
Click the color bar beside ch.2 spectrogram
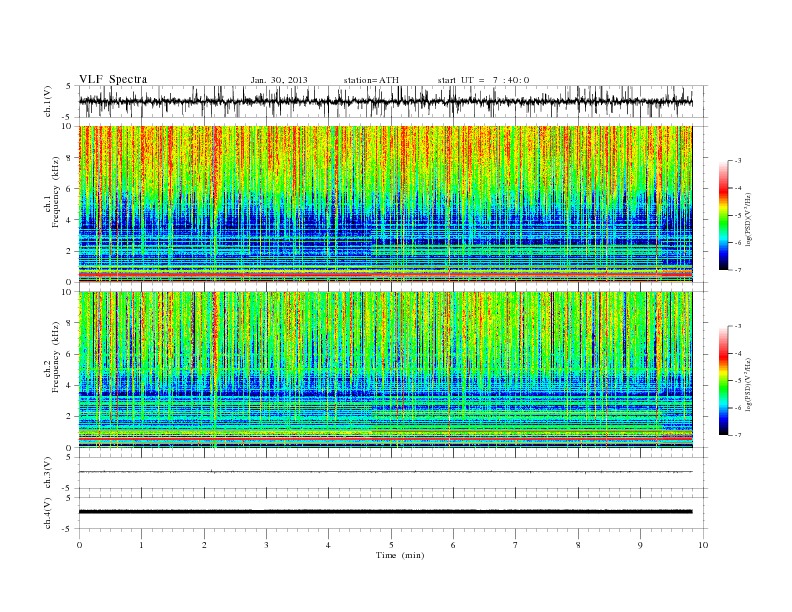(x=723, y=381)
